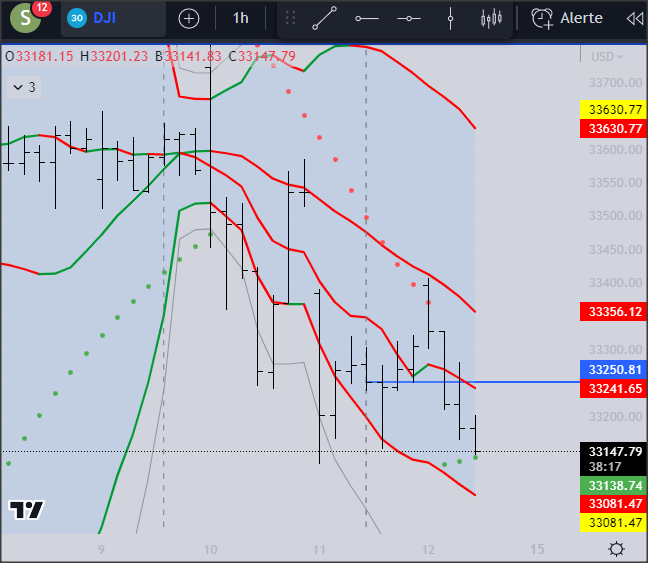Select the trend line drawing tool
The width and height of the screenshot is (648, 563).
tap(324, 18)
